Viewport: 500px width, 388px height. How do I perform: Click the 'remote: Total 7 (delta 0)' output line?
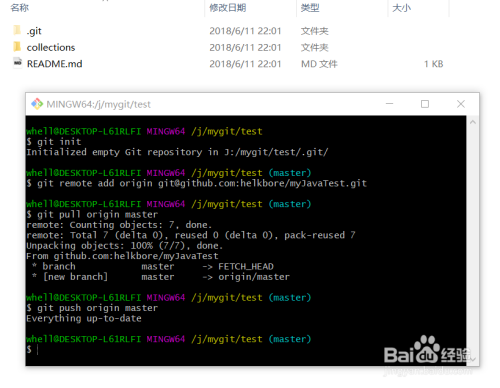click(x=191, y=235)
